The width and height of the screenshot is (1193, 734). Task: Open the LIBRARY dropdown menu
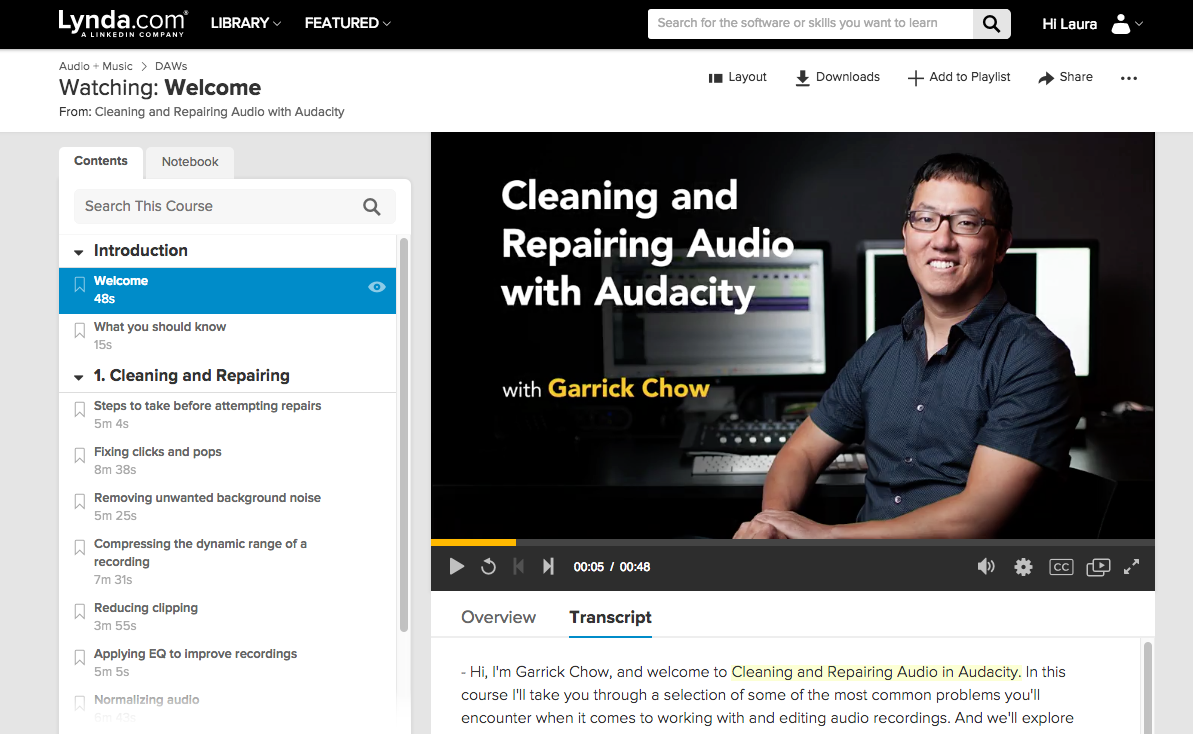click(x=246, y=24)
